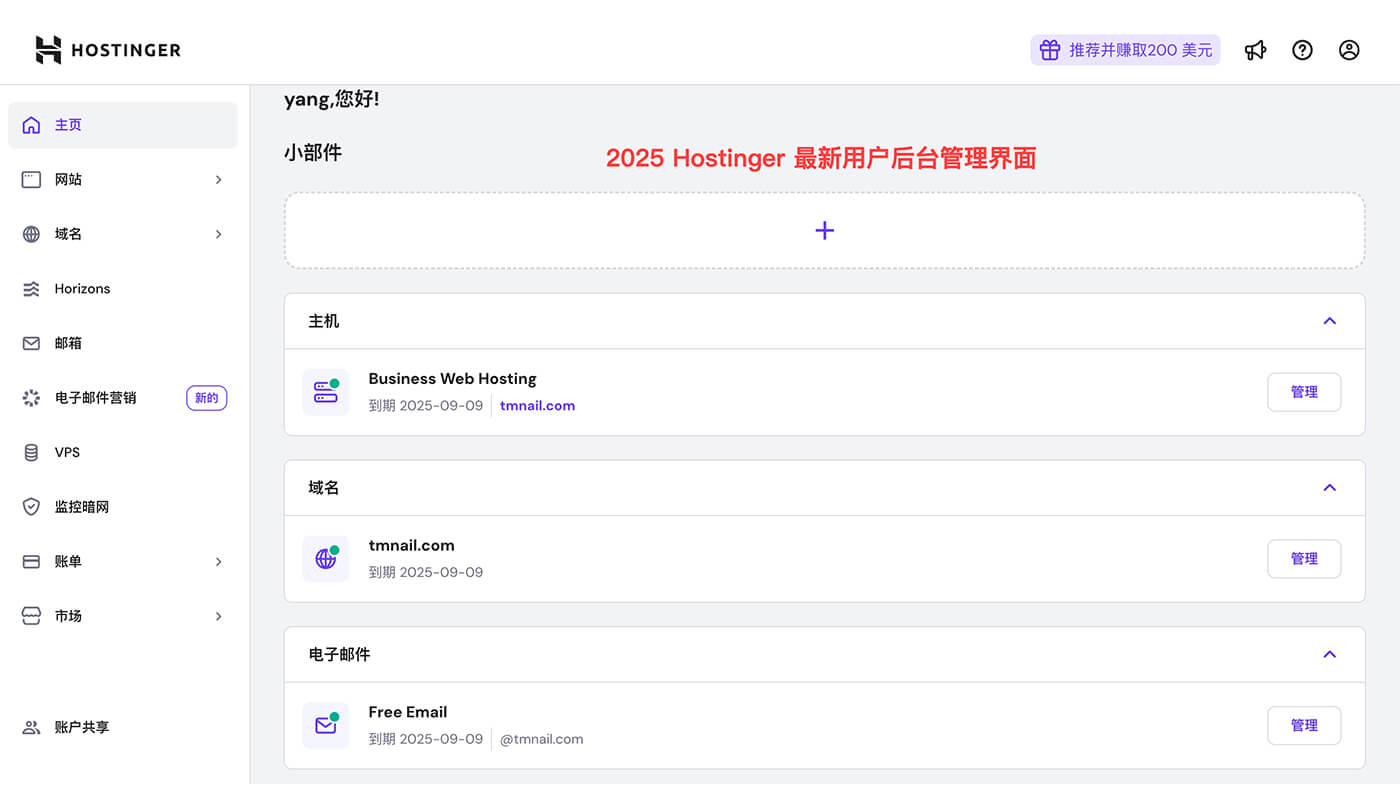The width and height of the screenshot is (1400, 800).
Task: Click the email marketing spinner icon
Action: [32, 398]
